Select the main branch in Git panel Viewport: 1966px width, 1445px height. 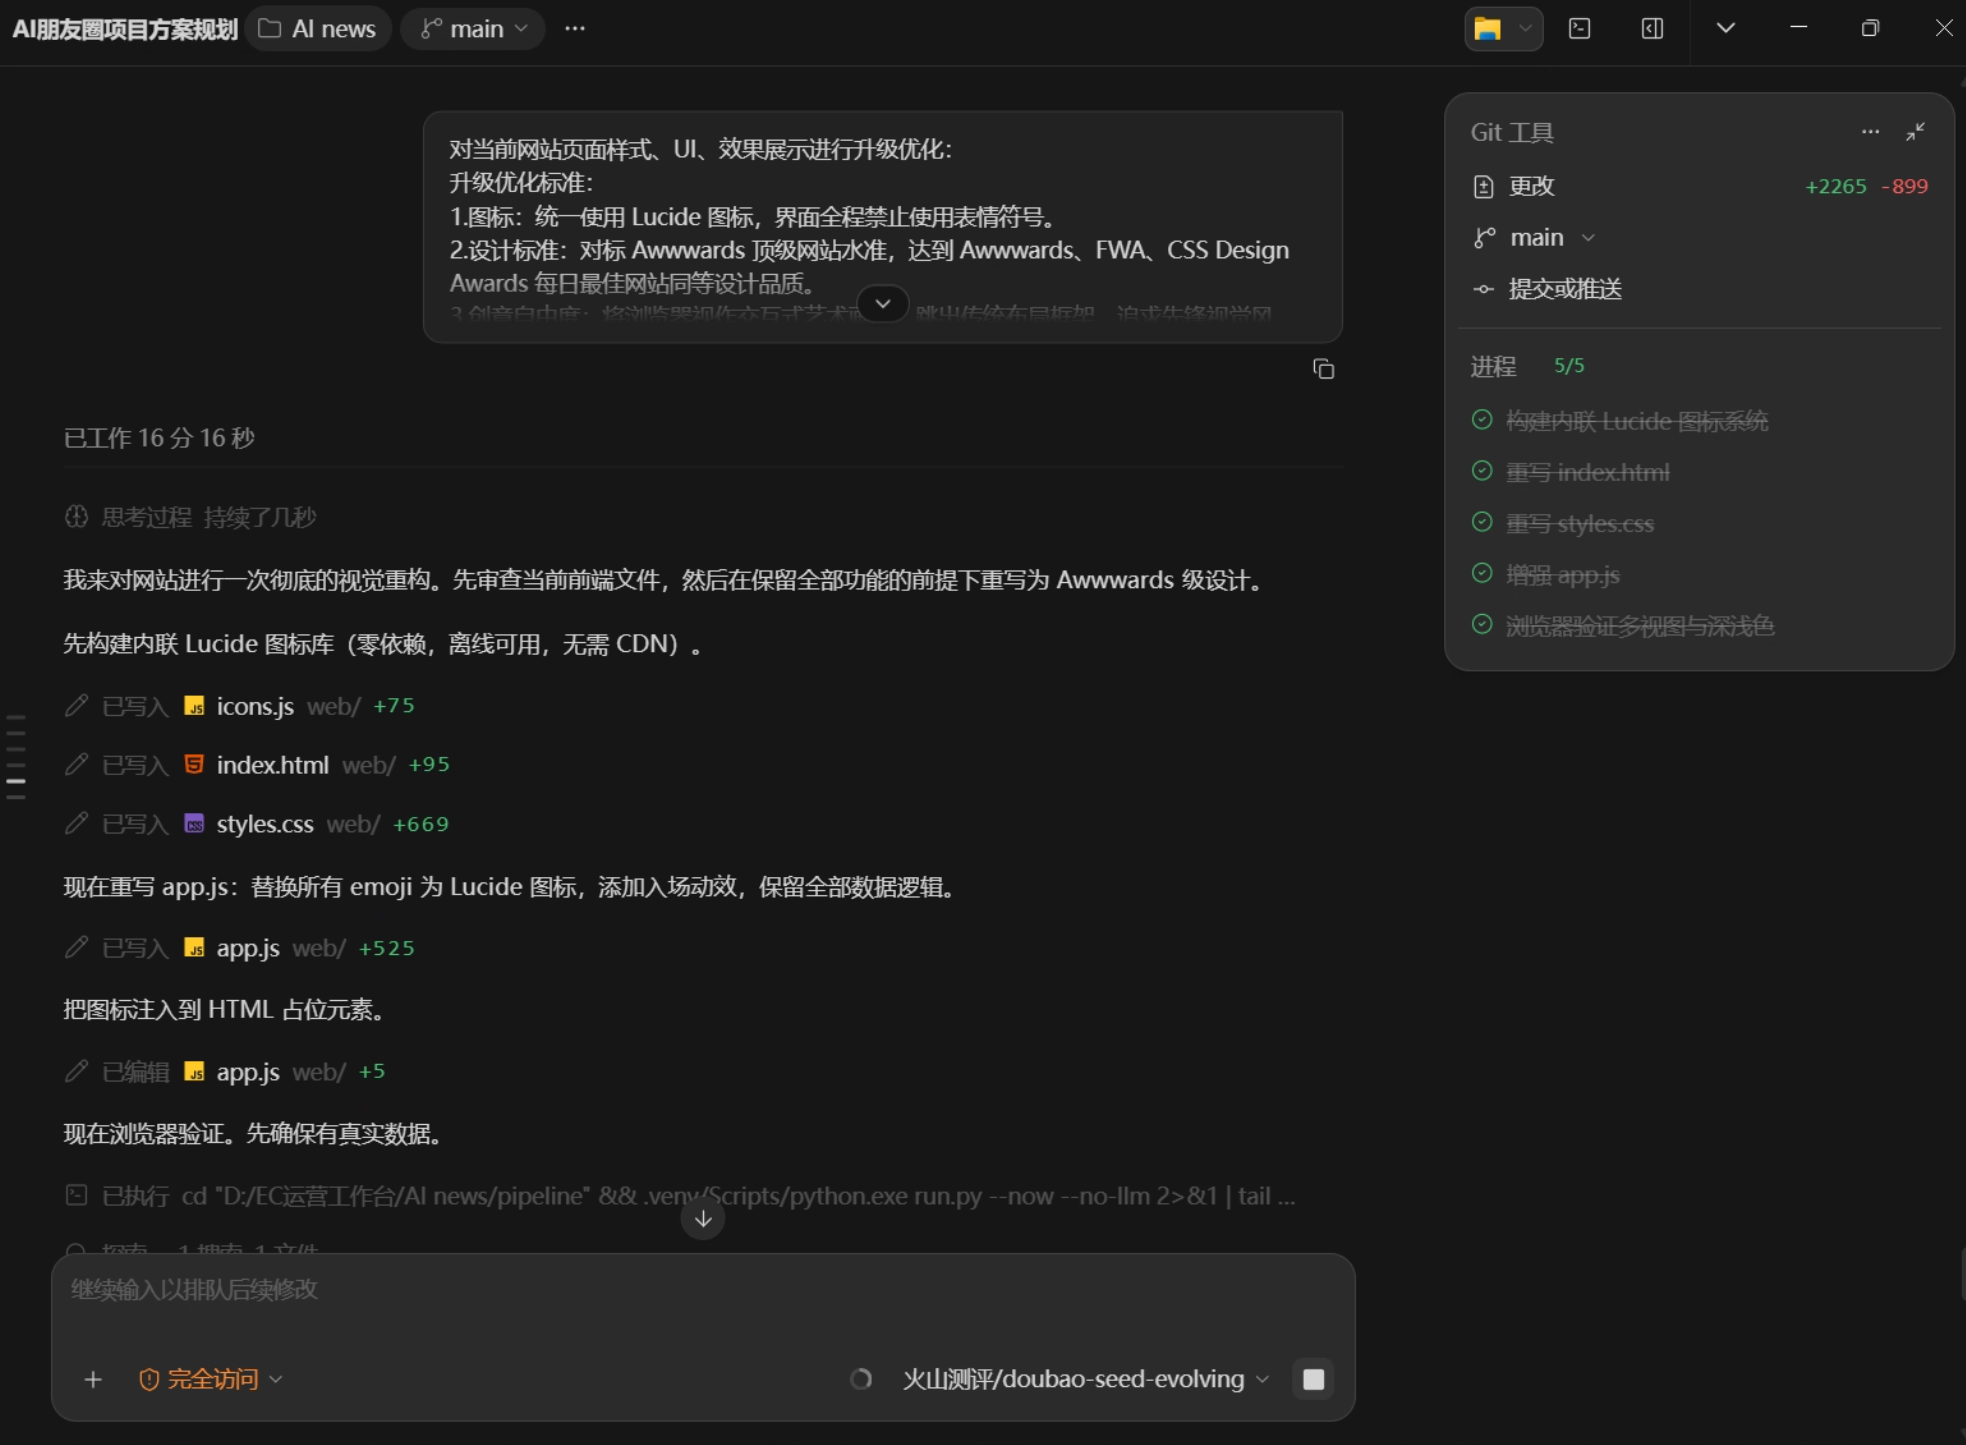click(1536, 238)
